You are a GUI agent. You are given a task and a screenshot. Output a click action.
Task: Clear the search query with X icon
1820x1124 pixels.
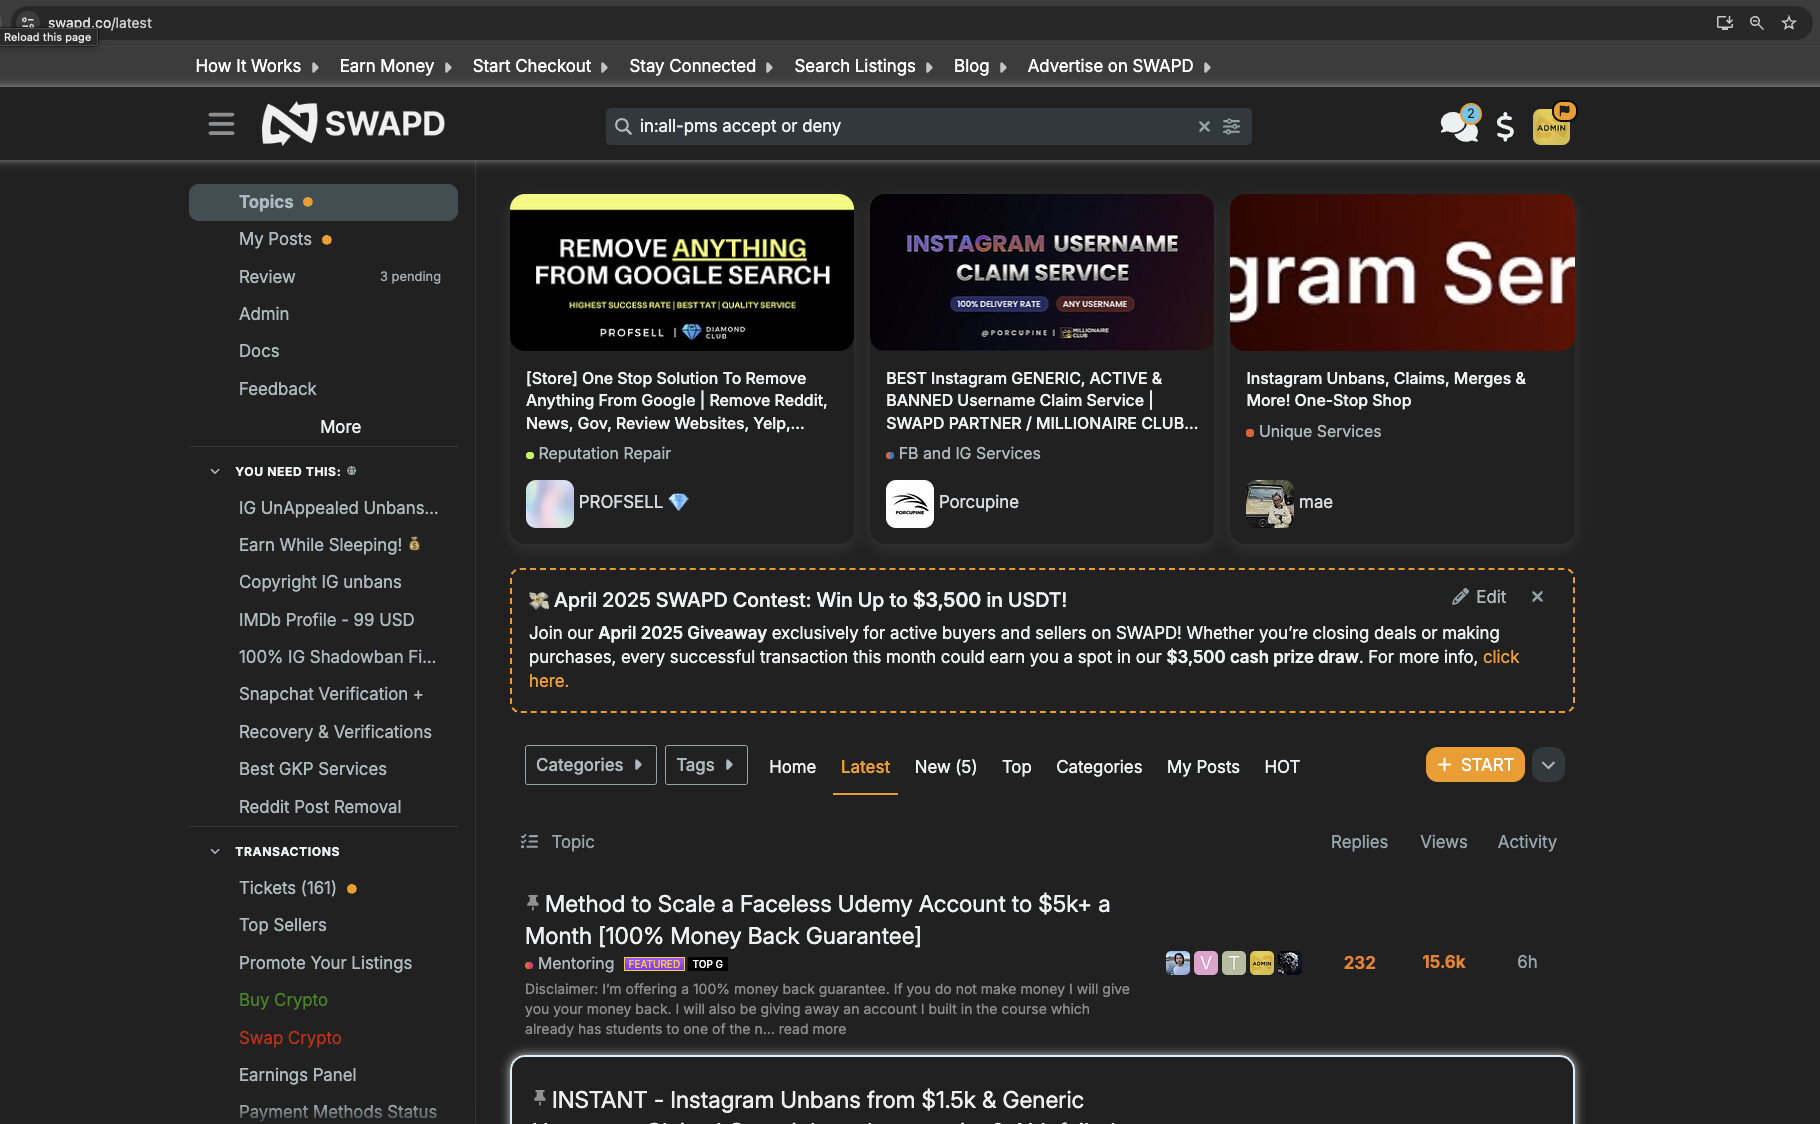coord(1204,126)
